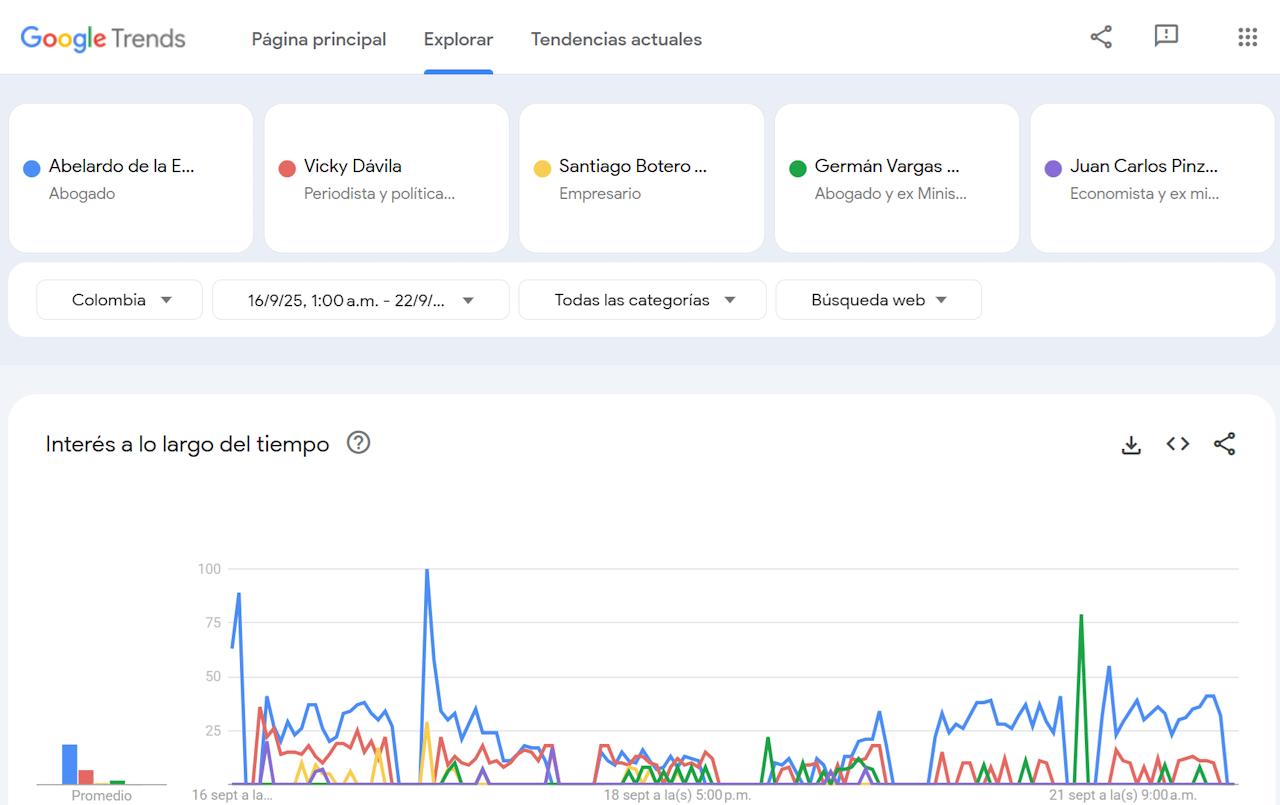Open the date range dropdown

point(360,300)
